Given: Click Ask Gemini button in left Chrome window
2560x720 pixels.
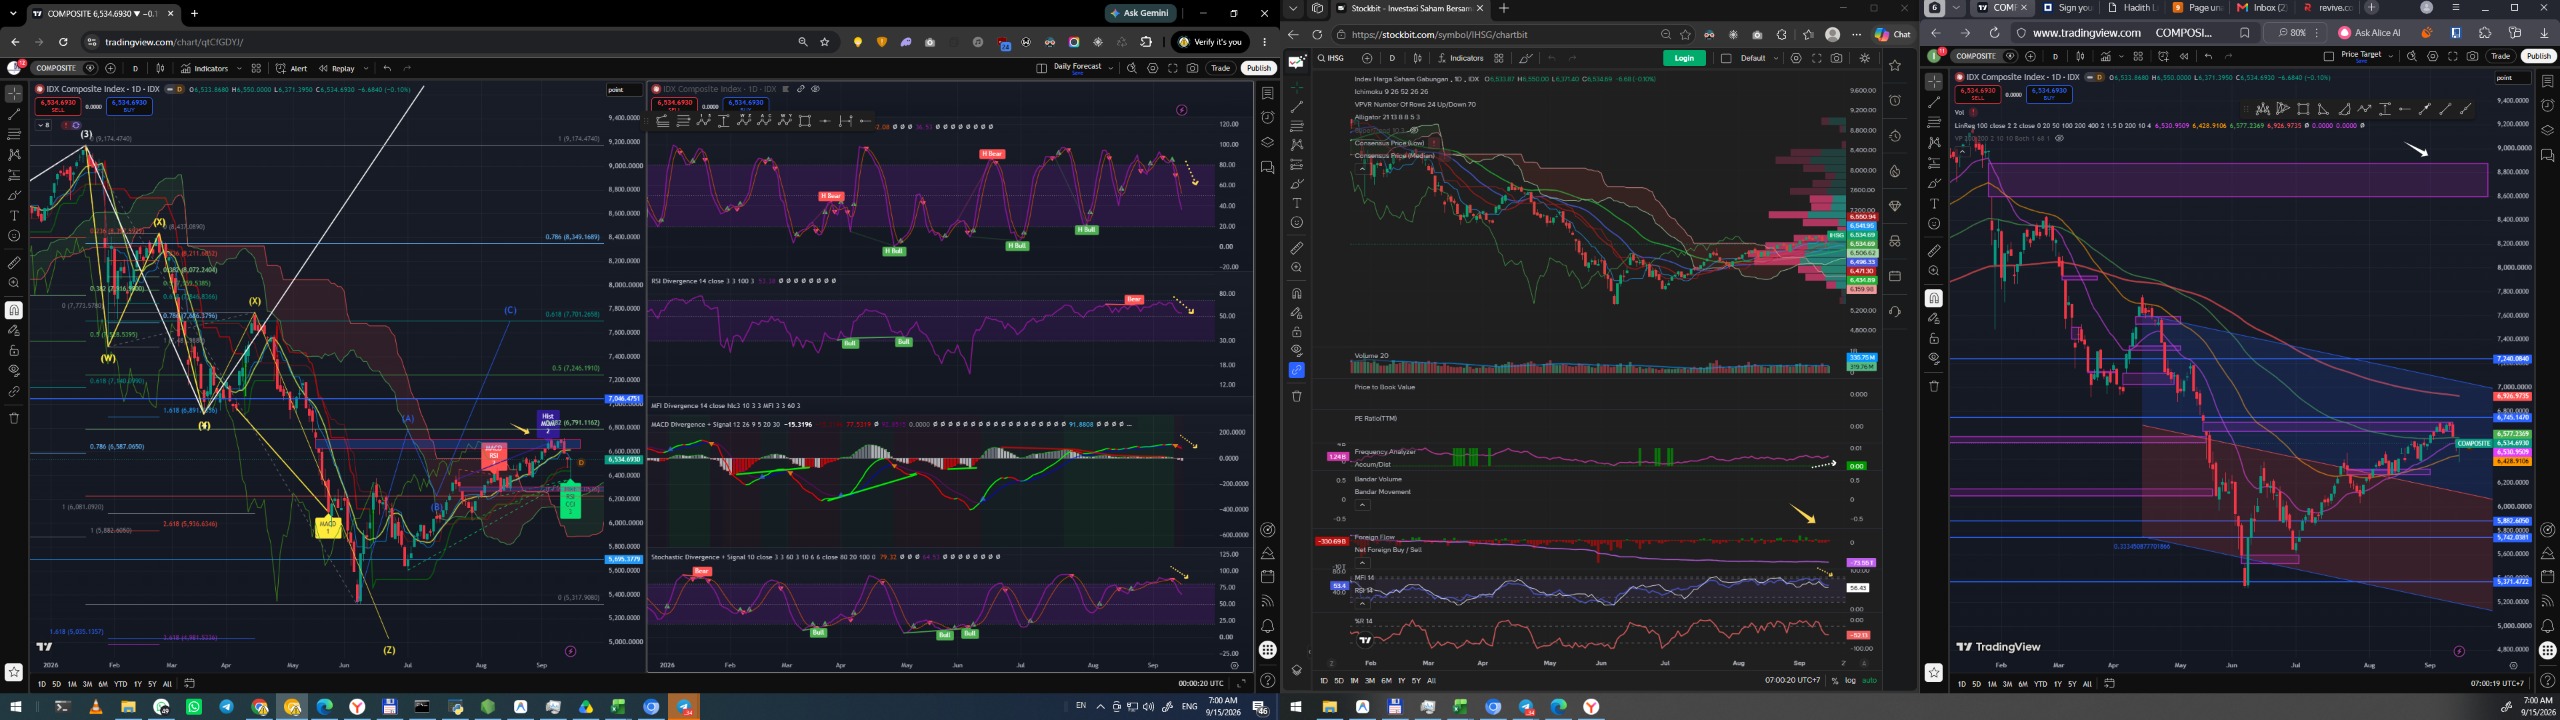Looking at the screenshot, I should pos(1143,13).
